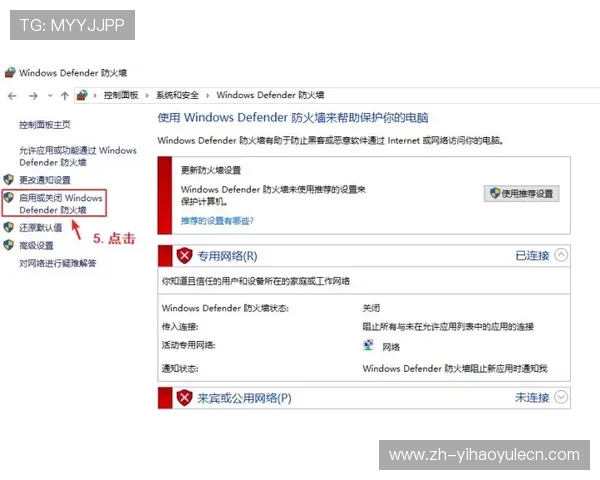Click red shield icon for 来宾或公用网络(P)
The width and height of the screenshot is (600, 480).
(184, 398)
